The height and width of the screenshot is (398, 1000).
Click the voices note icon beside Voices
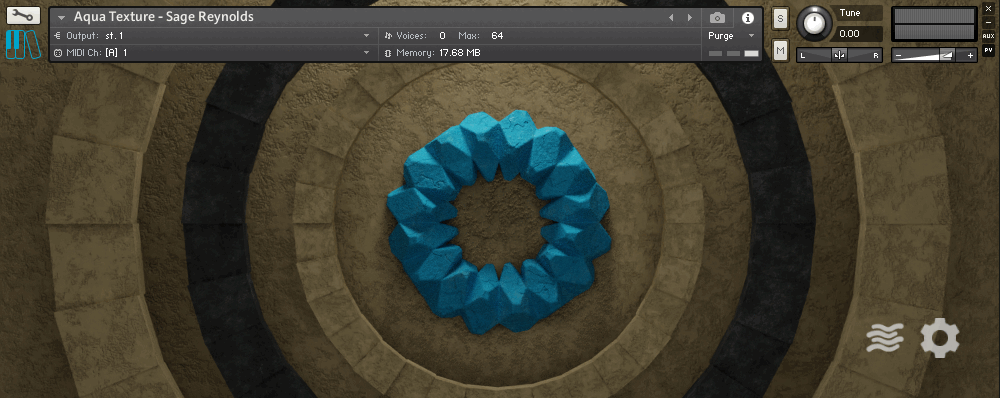click(388, 36)
